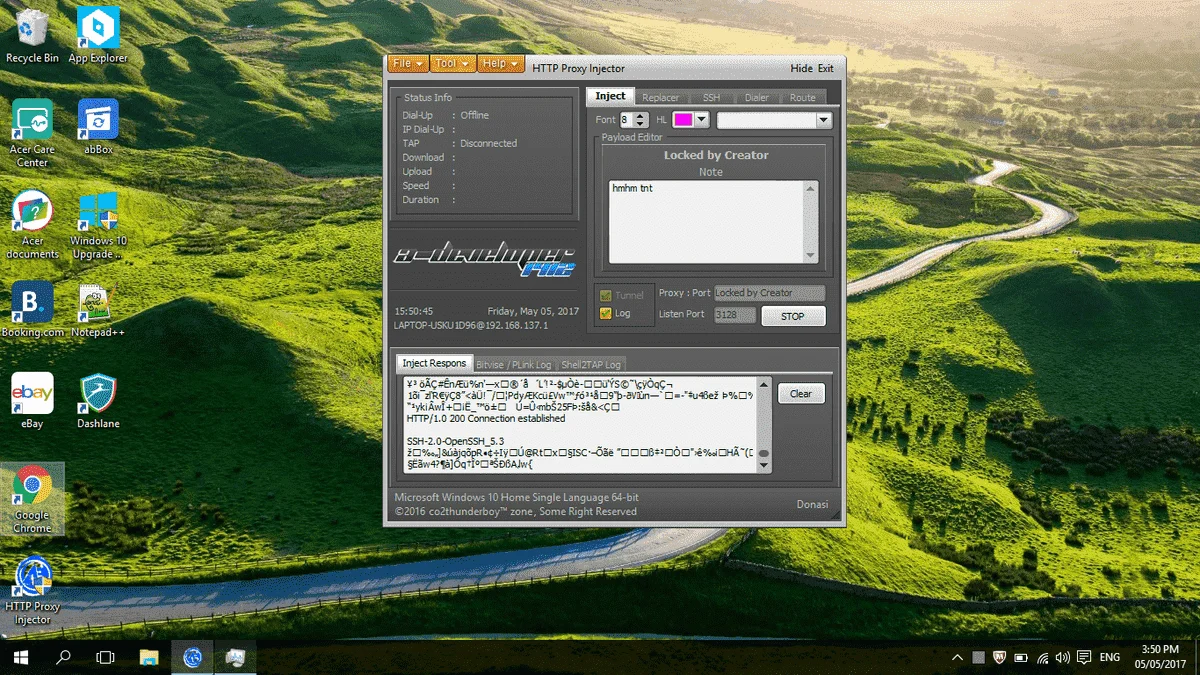Open the Donasi link
This screenshot has height=675, width=1200.
[x=812, y=504]
